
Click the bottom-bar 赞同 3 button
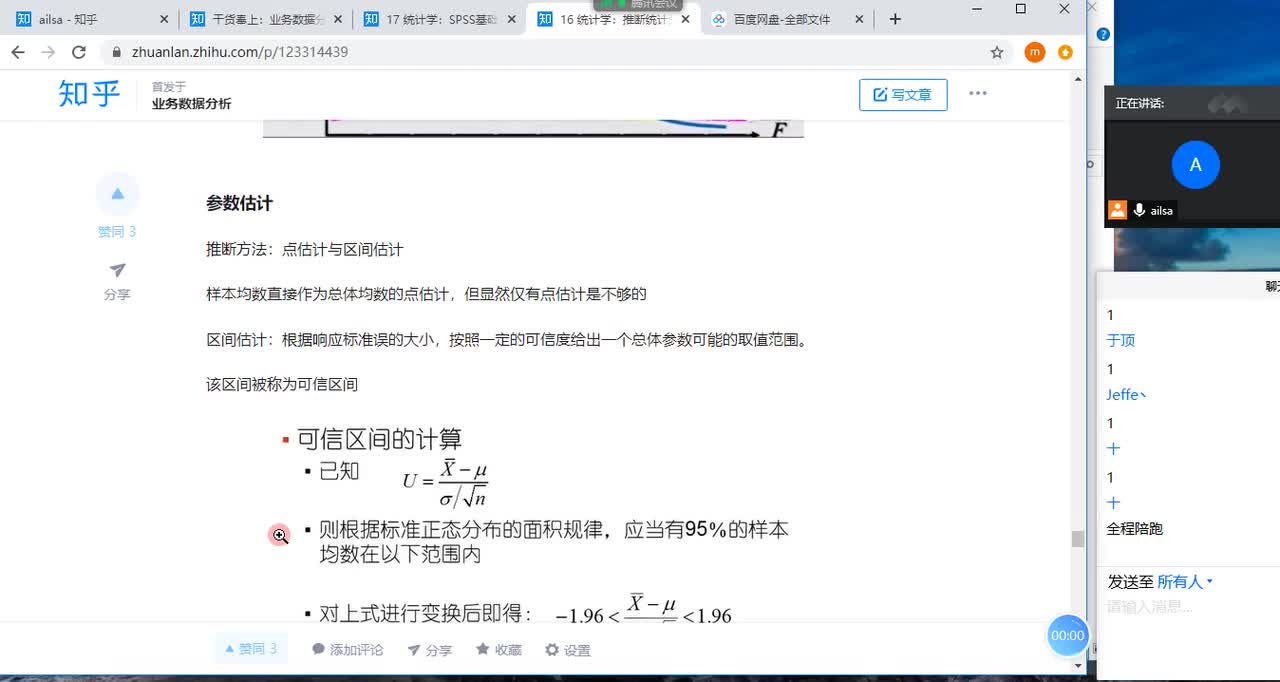point(251,649)
